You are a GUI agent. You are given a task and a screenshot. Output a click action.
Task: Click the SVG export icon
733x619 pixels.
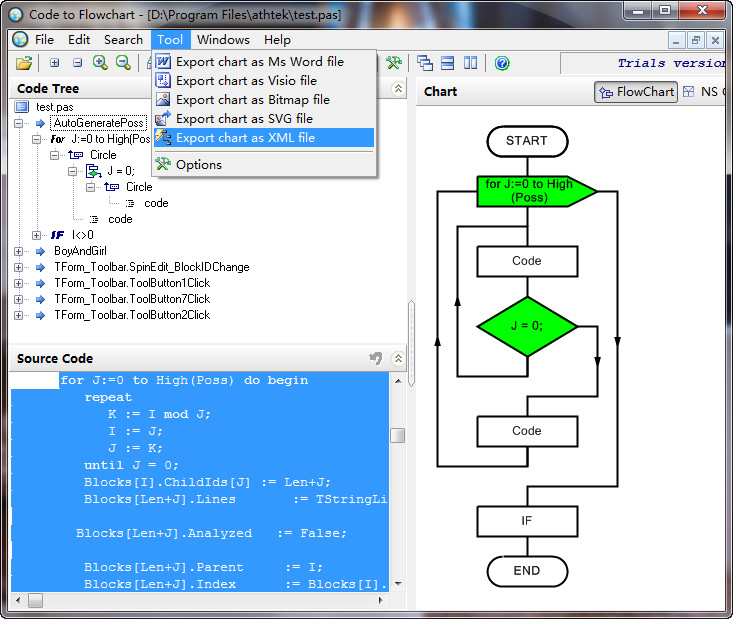(163, 118)
